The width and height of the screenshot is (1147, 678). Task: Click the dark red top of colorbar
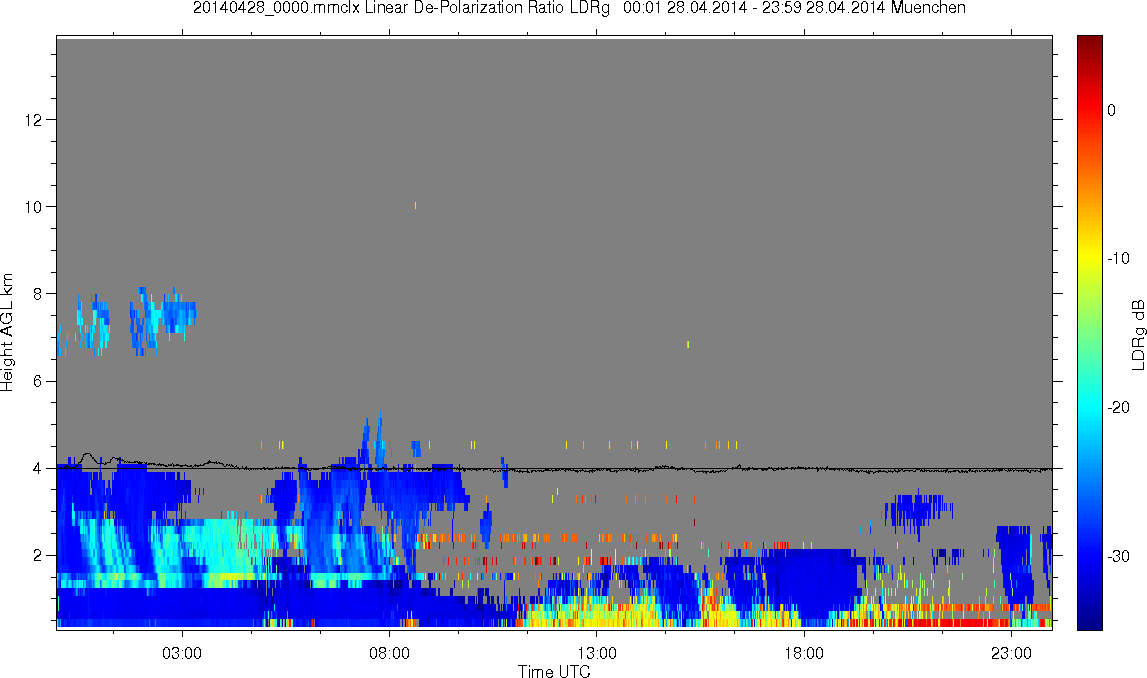pos(1089,42)
